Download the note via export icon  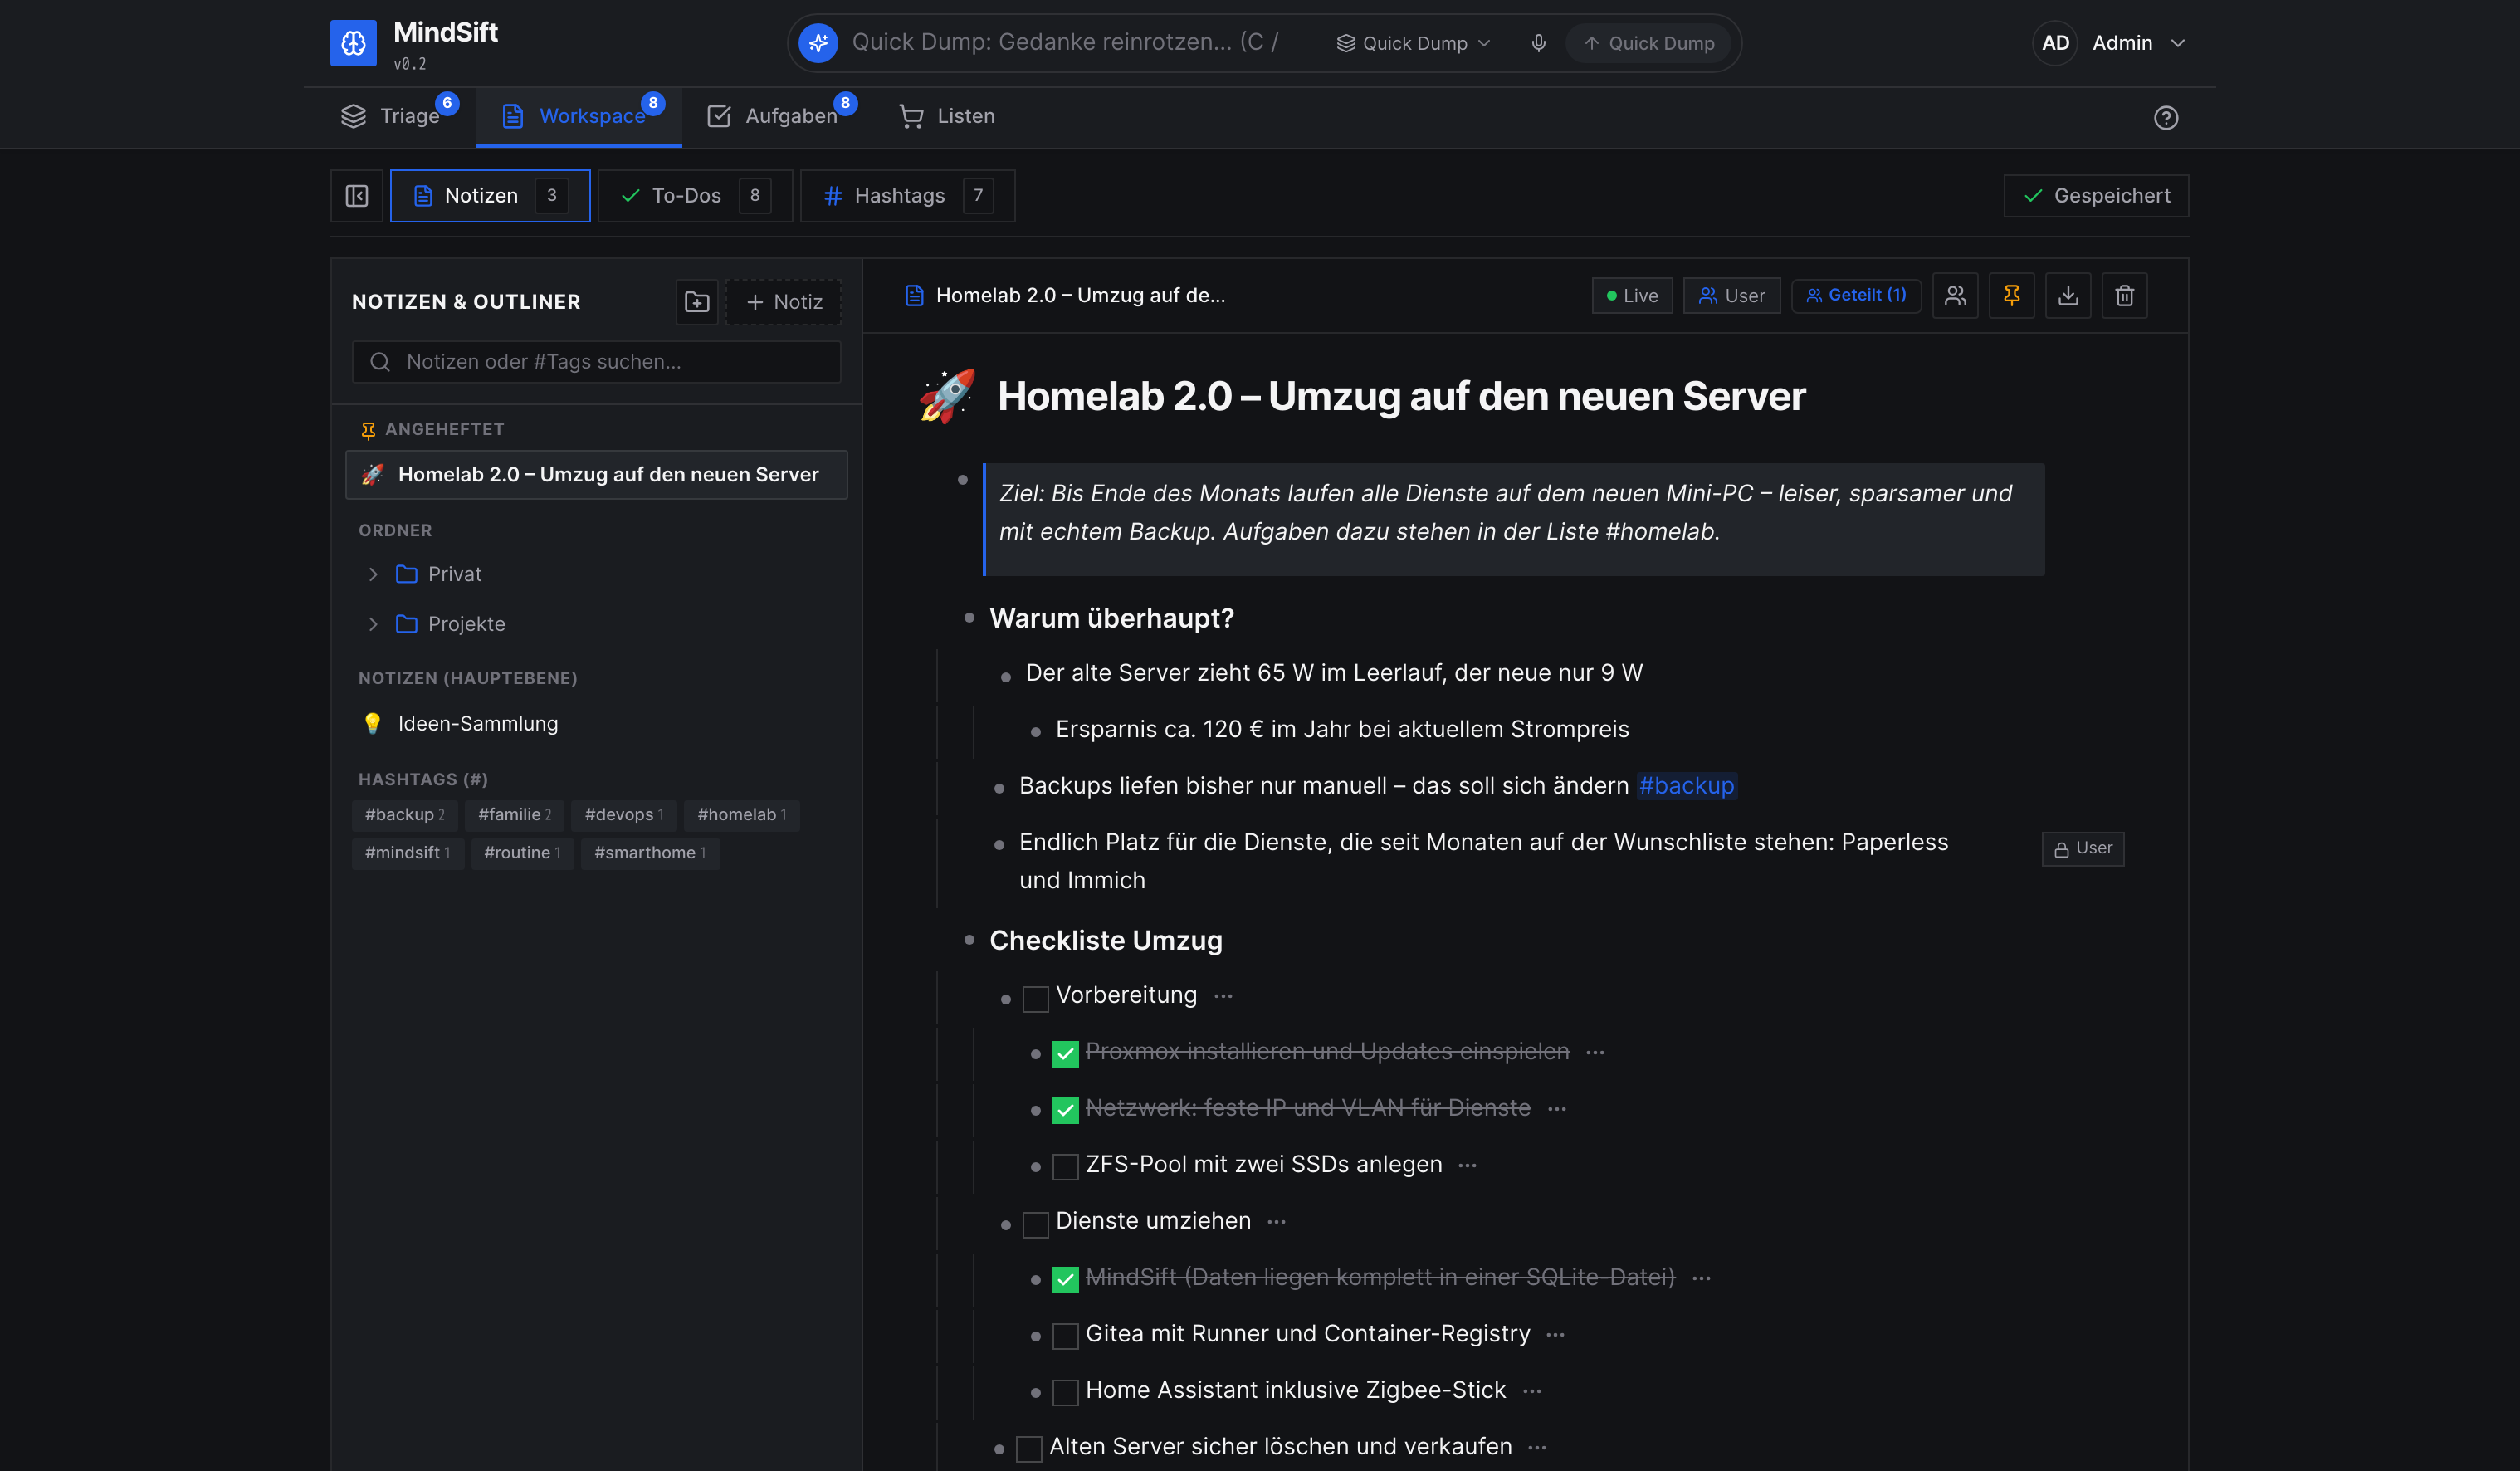coord(2068,296)
